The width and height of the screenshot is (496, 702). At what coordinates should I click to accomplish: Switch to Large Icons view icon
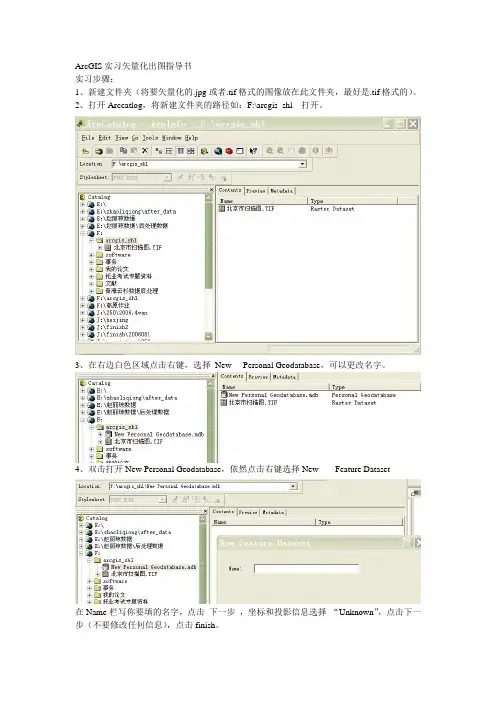coord(158,151)
